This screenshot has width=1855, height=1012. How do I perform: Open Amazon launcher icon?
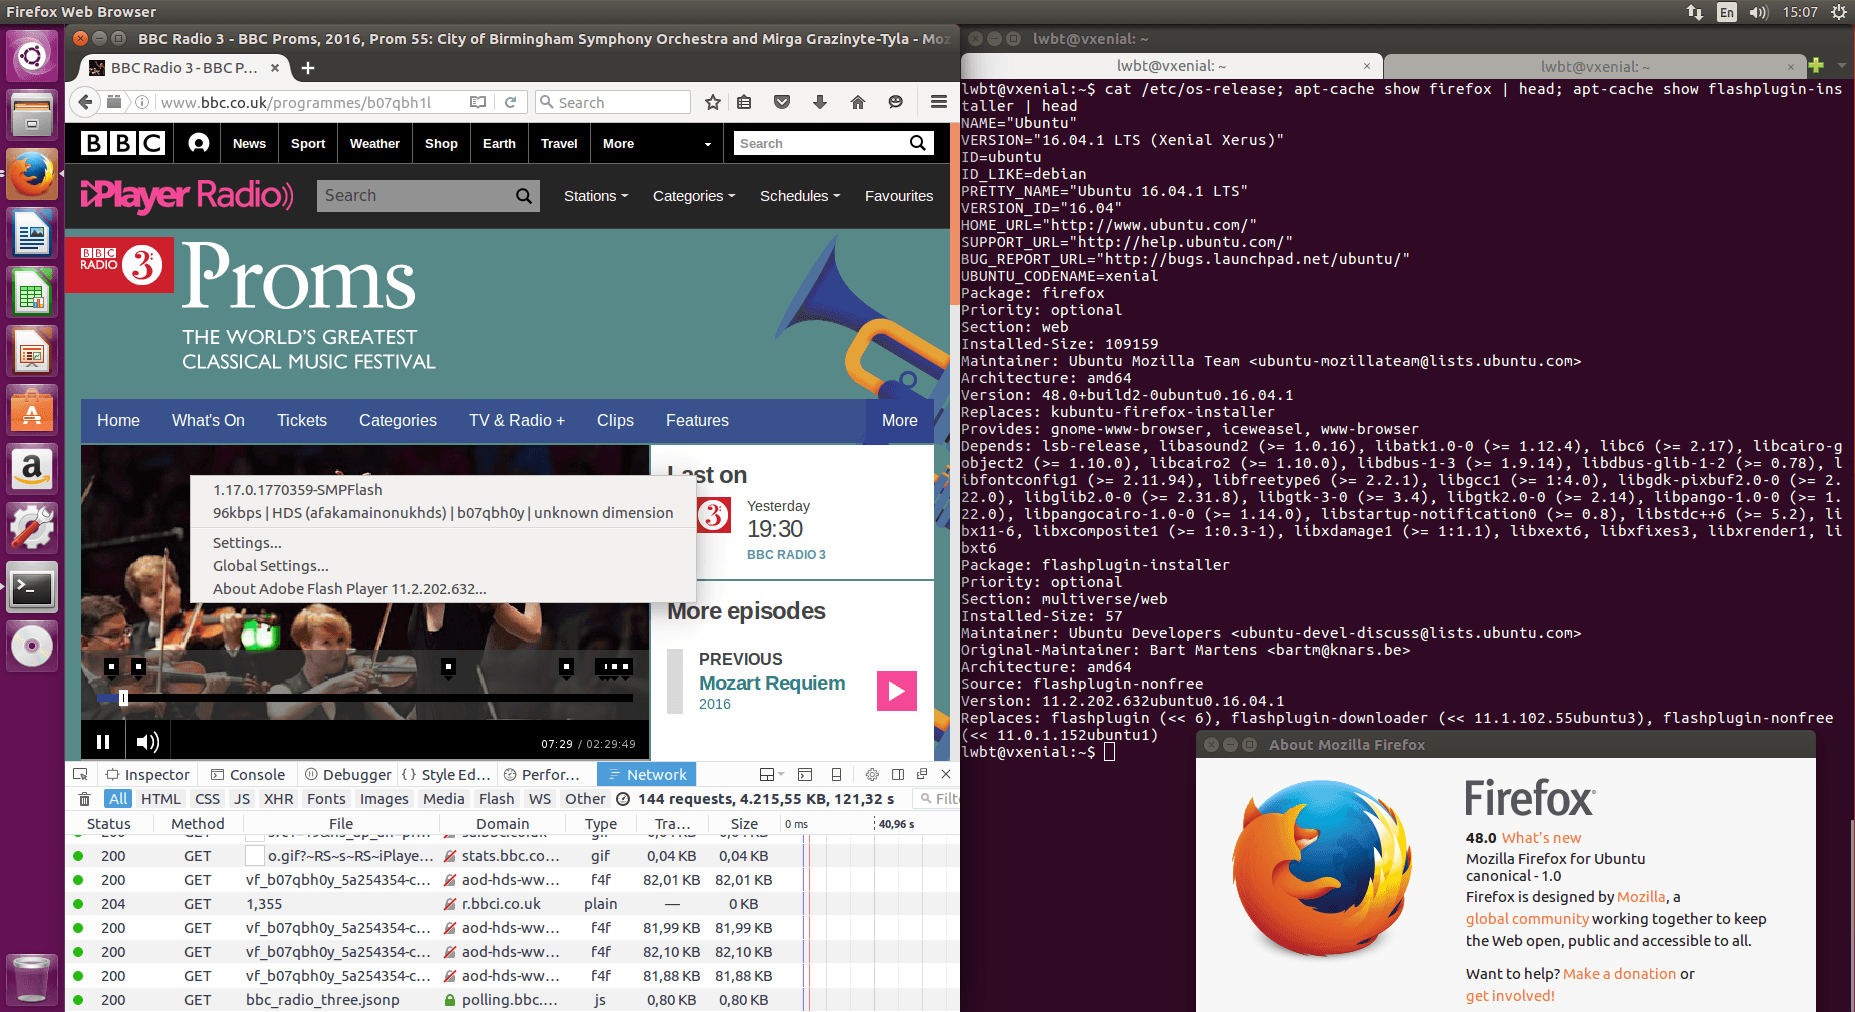(x=32, y=470)
